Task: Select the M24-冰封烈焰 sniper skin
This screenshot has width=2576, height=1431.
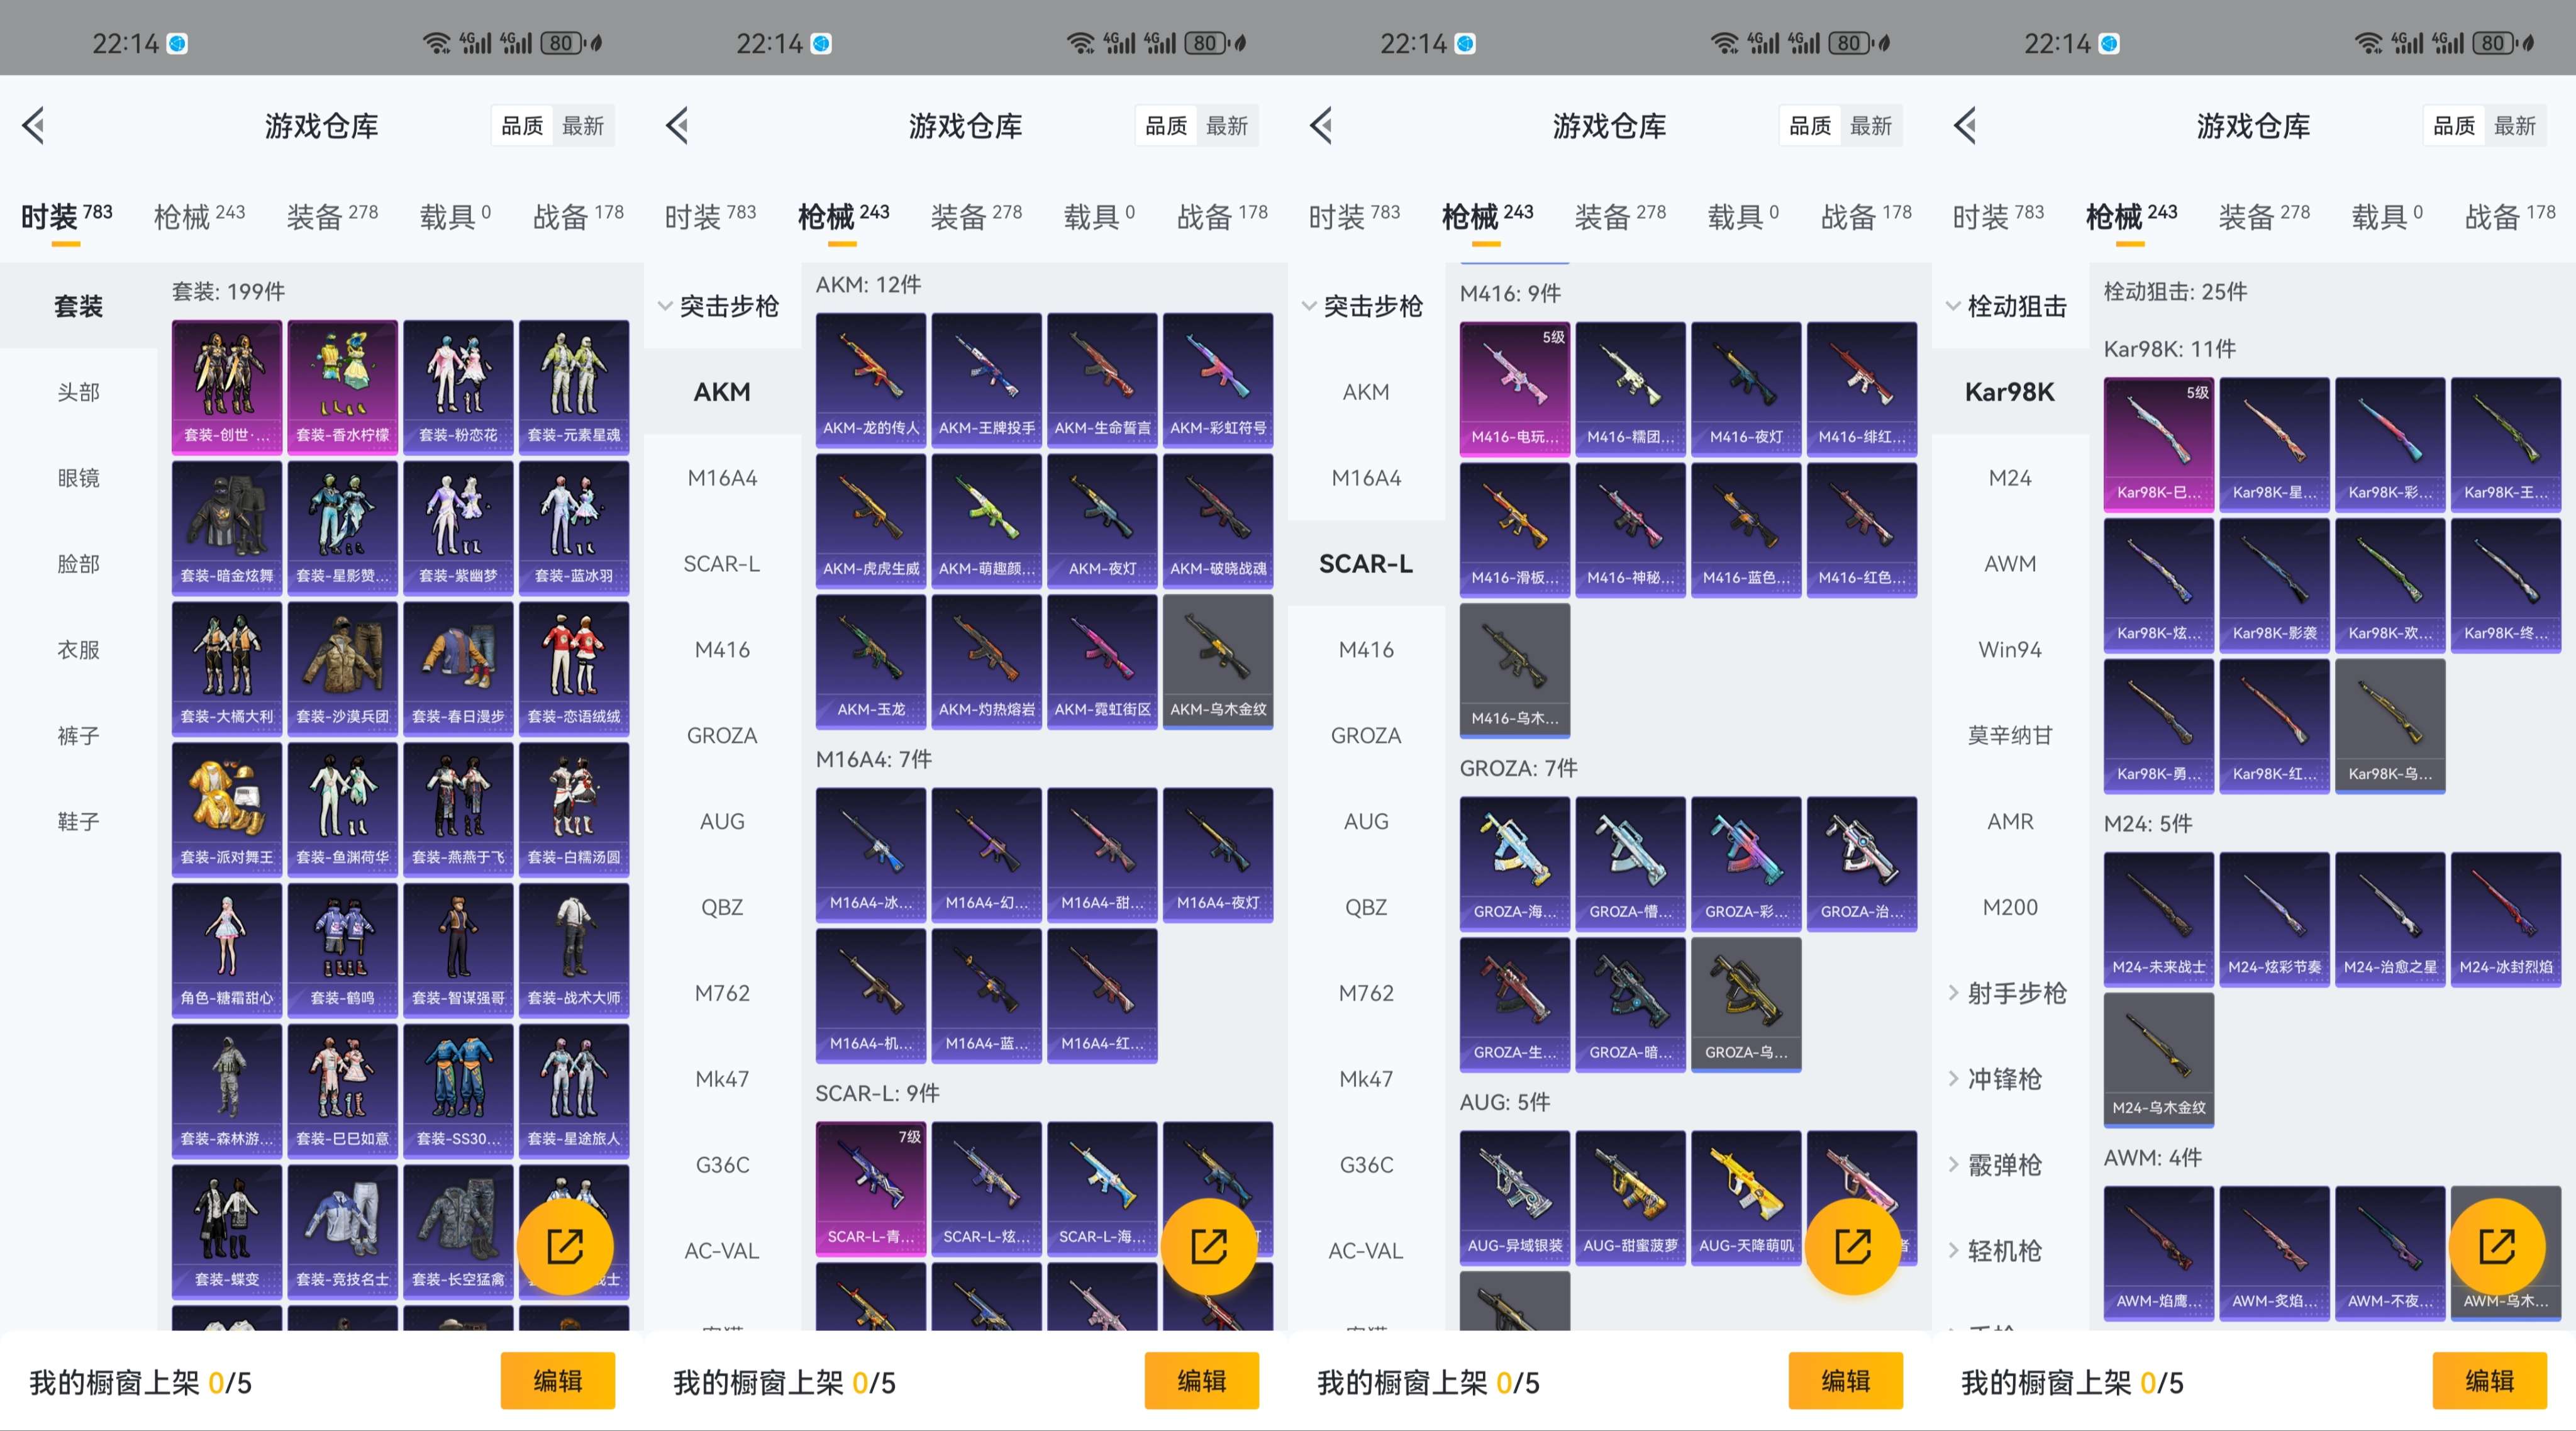Action: point(2506,920)
